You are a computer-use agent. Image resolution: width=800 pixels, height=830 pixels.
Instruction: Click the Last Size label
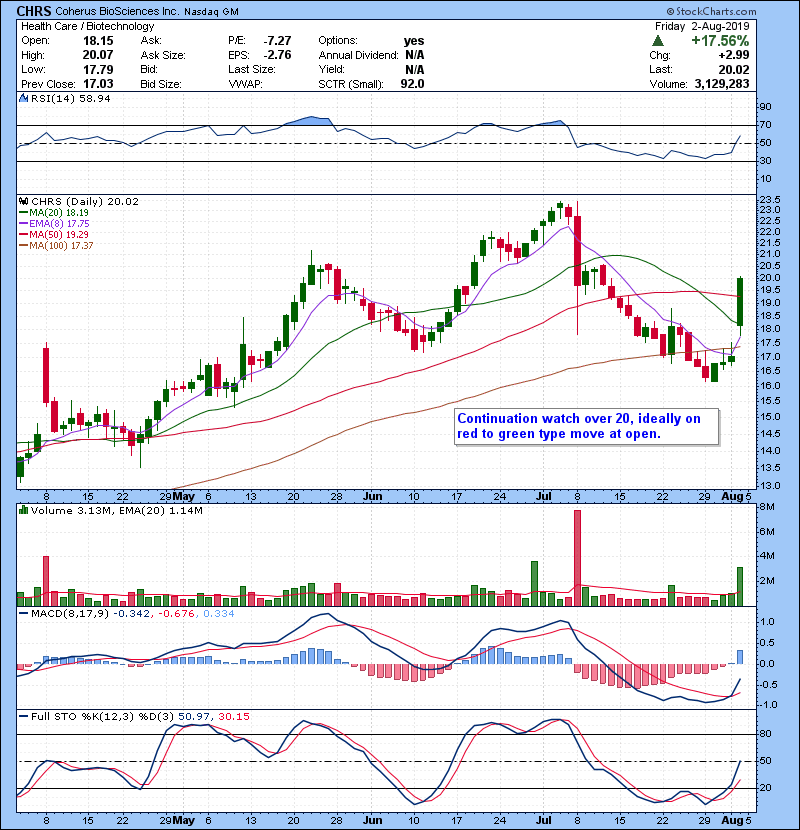[251, 69]
